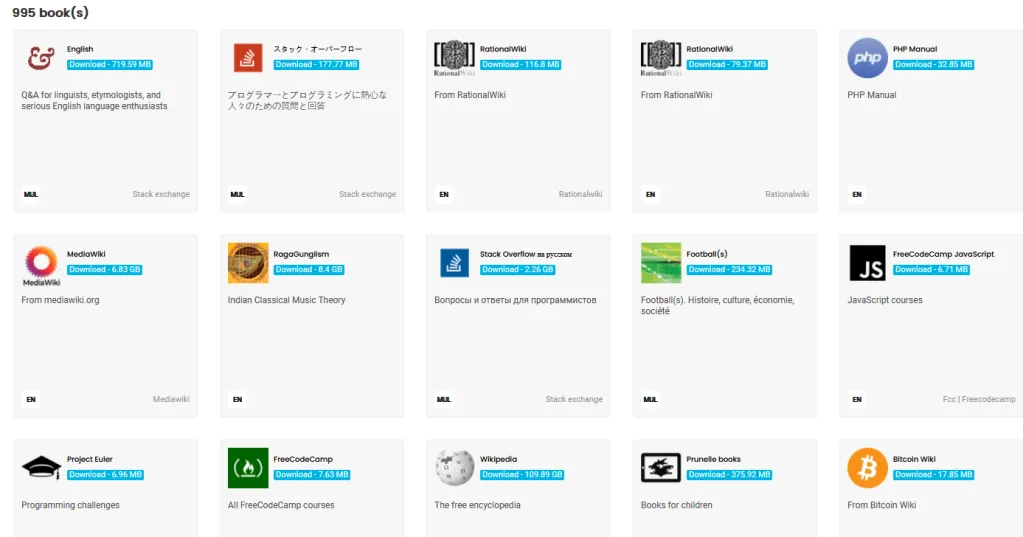Click "Books for children" description
The image size is (1023, 537).
[677, 505]
